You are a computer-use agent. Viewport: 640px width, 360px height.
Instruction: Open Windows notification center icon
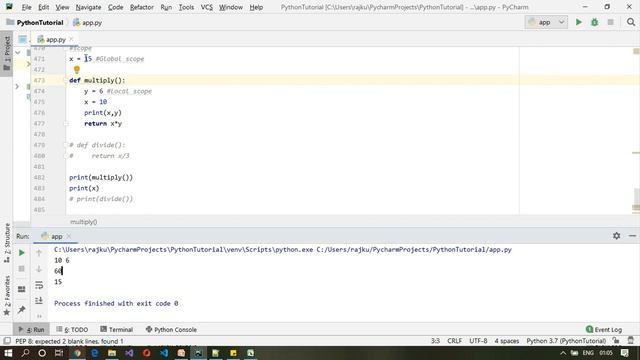click(x=624, y=353)
